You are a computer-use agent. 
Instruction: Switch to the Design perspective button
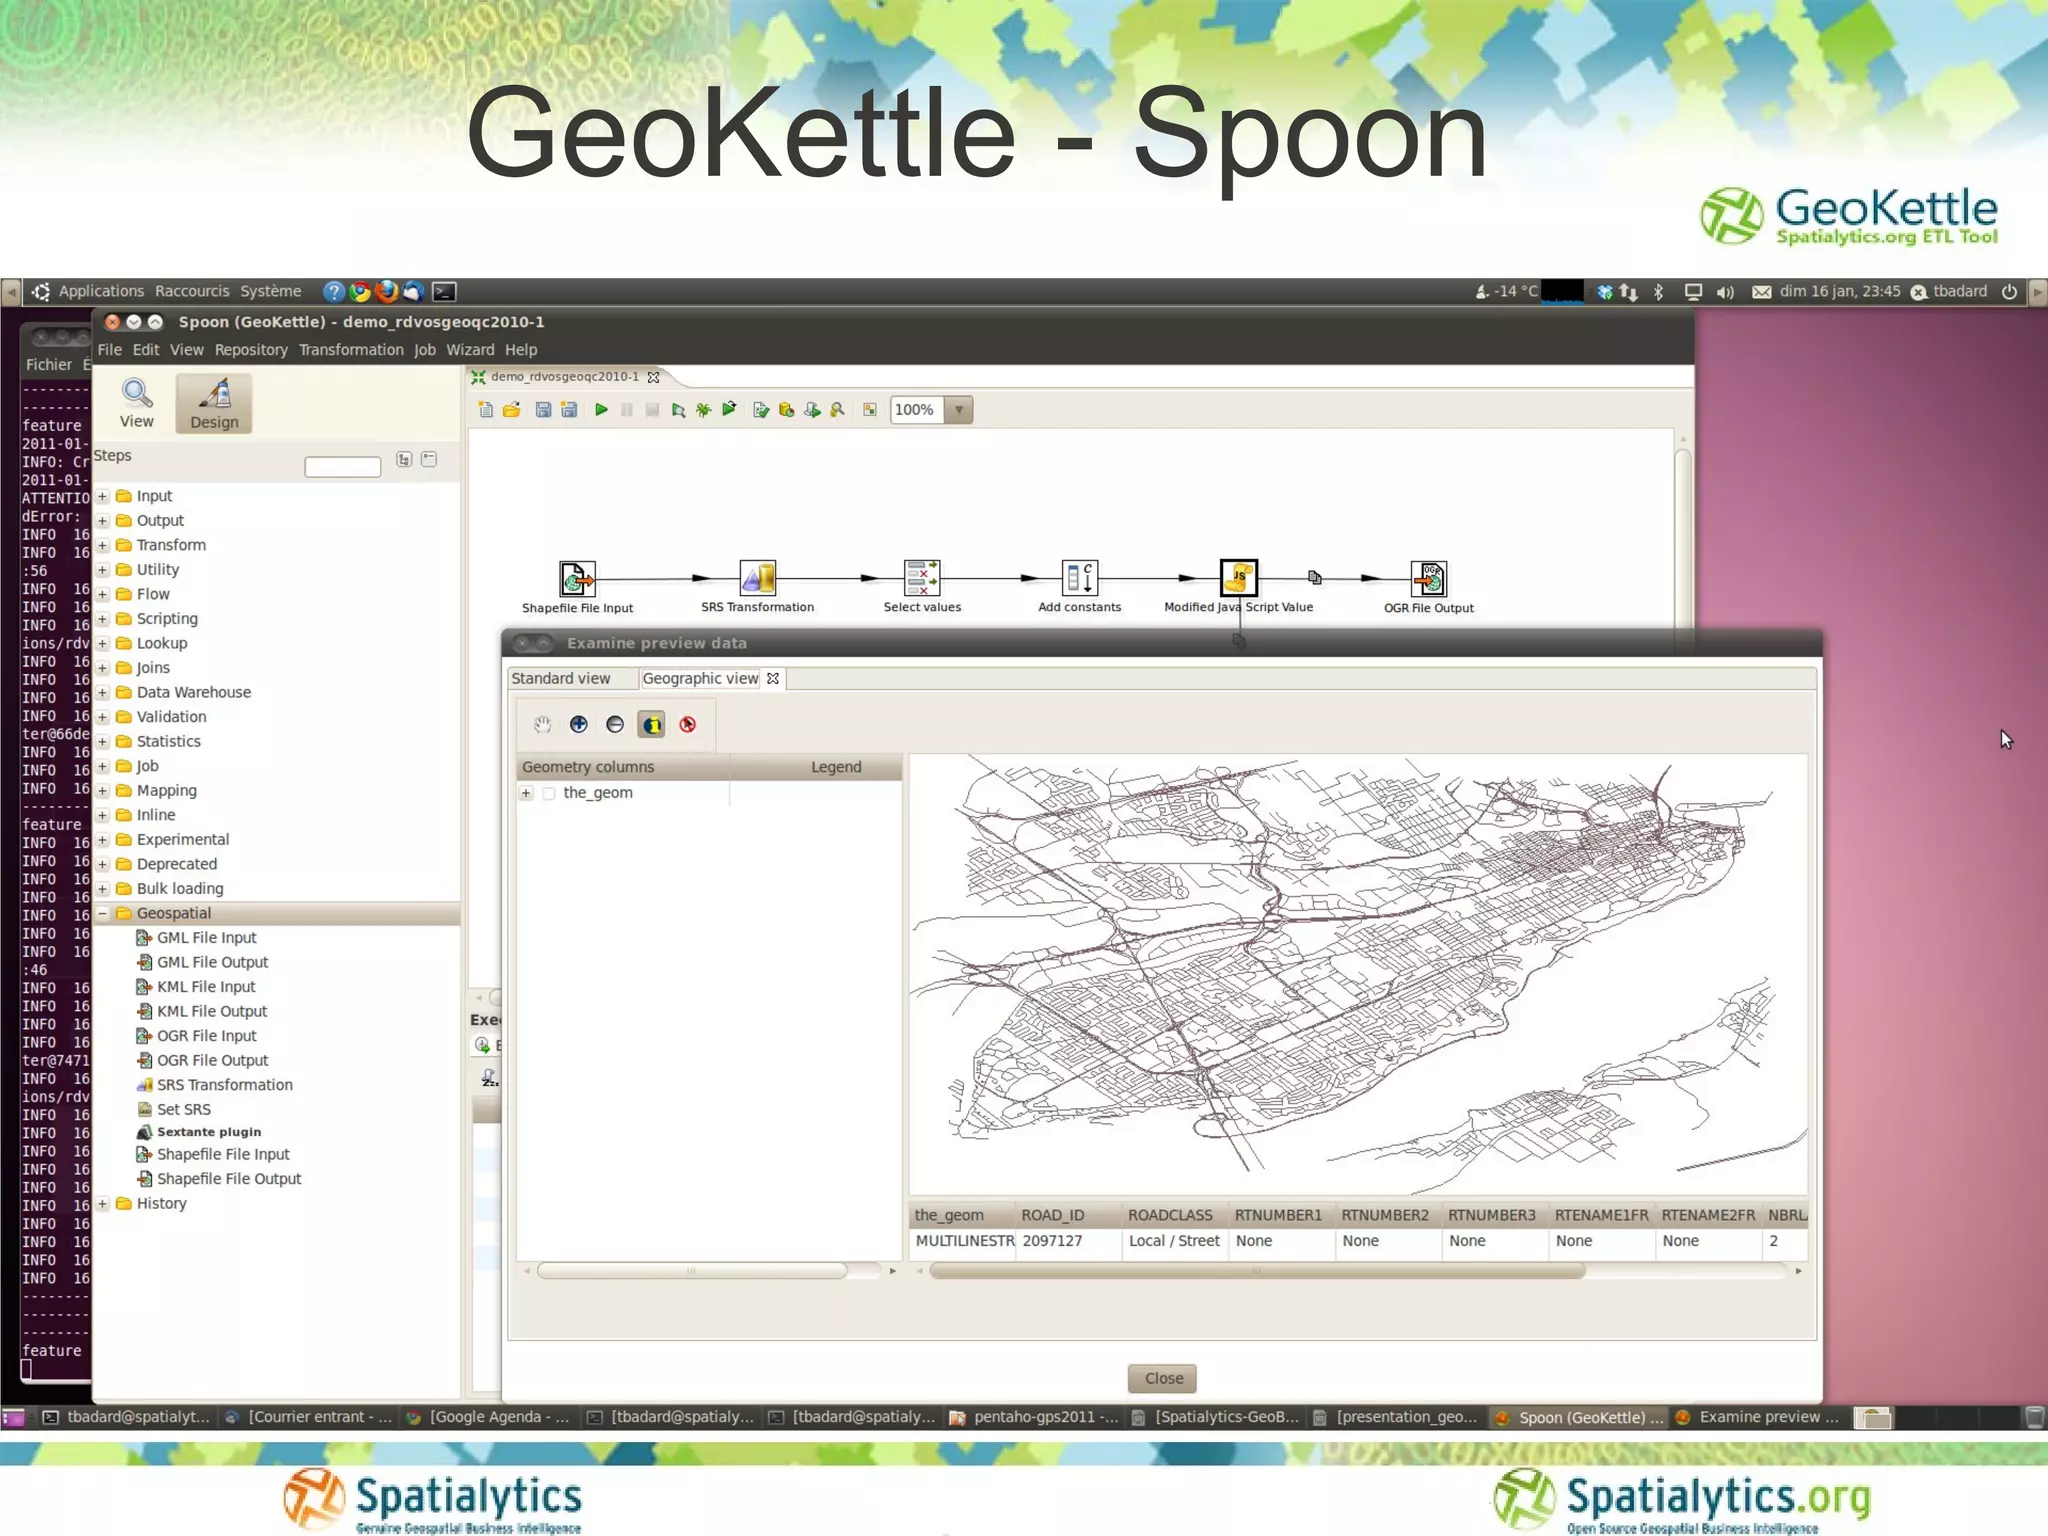[214, 403]
